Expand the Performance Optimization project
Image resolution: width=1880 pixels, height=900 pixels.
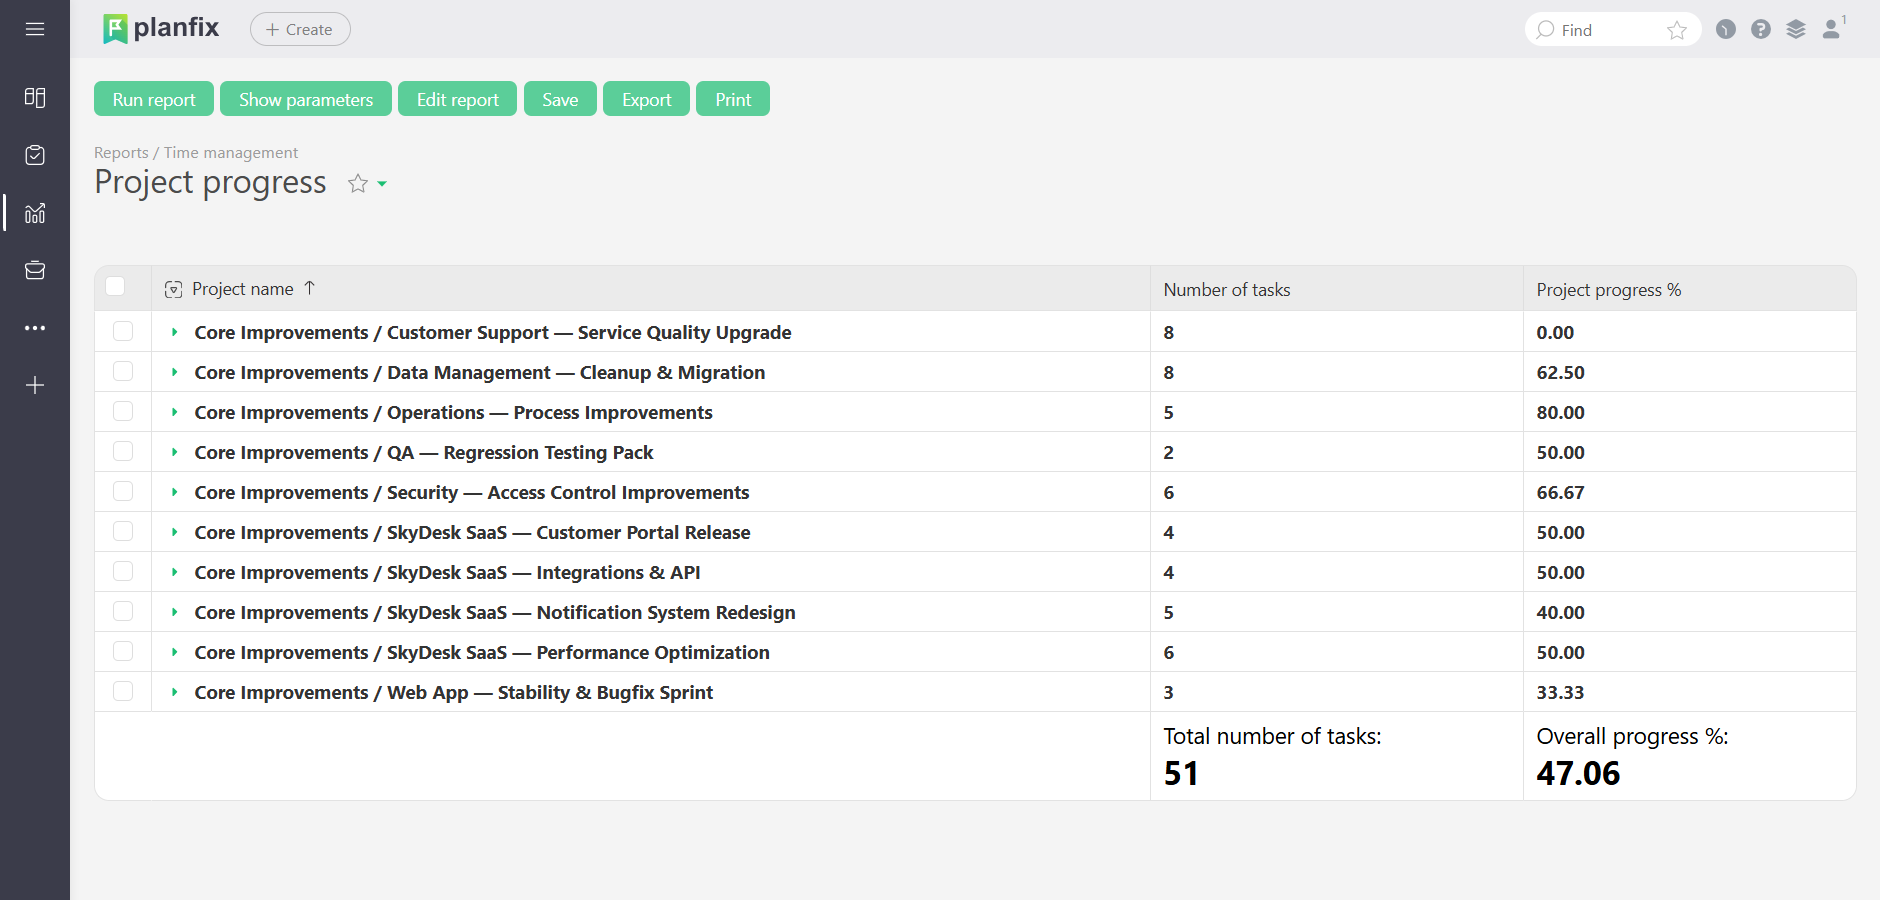pyautogui.click(x=174, y=652)
